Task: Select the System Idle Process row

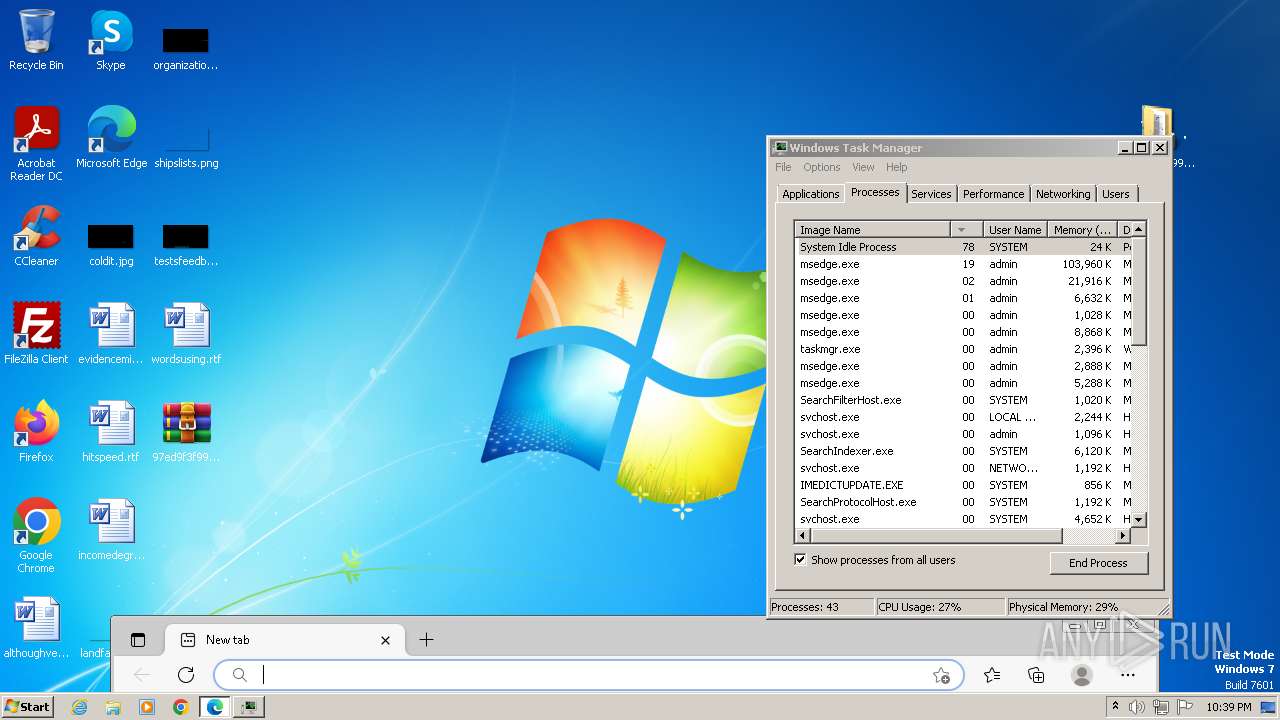Action: click(x=963, y=247)
